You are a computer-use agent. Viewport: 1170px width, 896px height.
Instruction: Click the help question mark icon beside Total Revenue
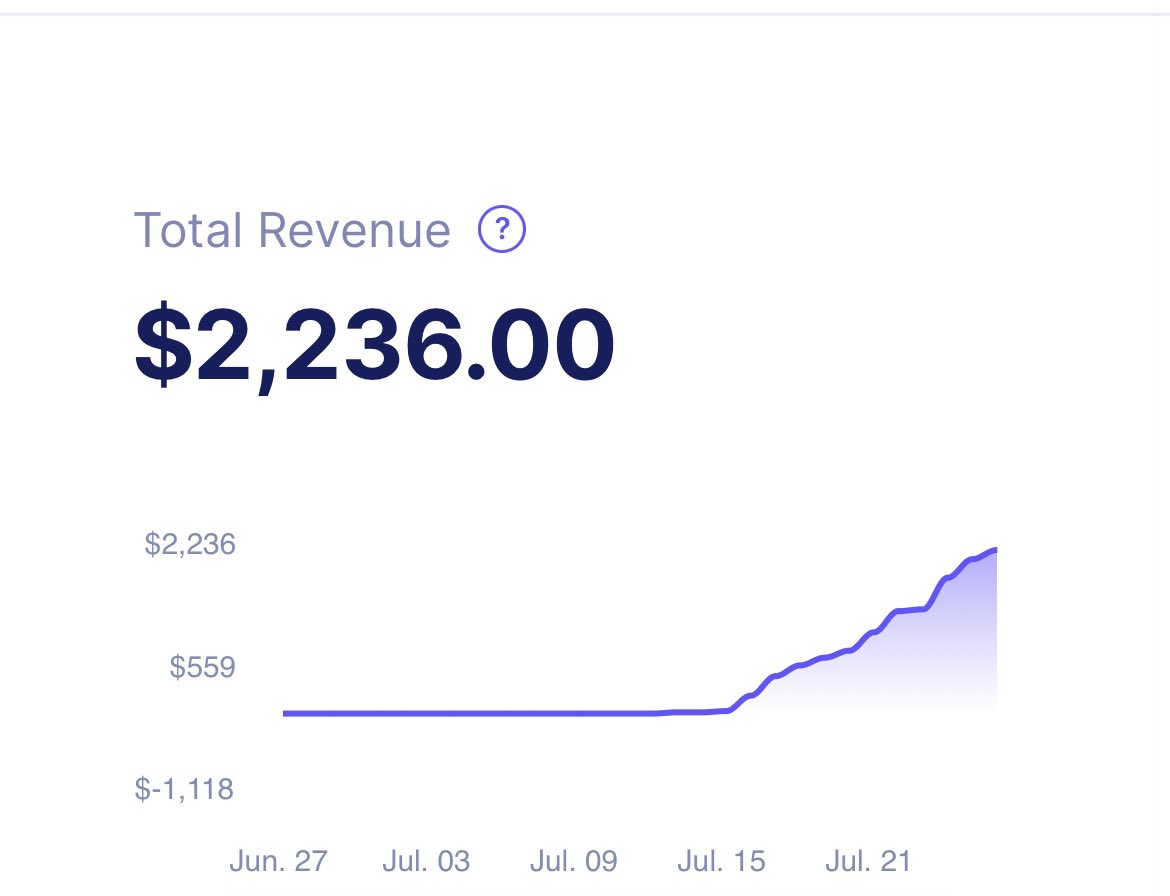(x=501, y=229)
